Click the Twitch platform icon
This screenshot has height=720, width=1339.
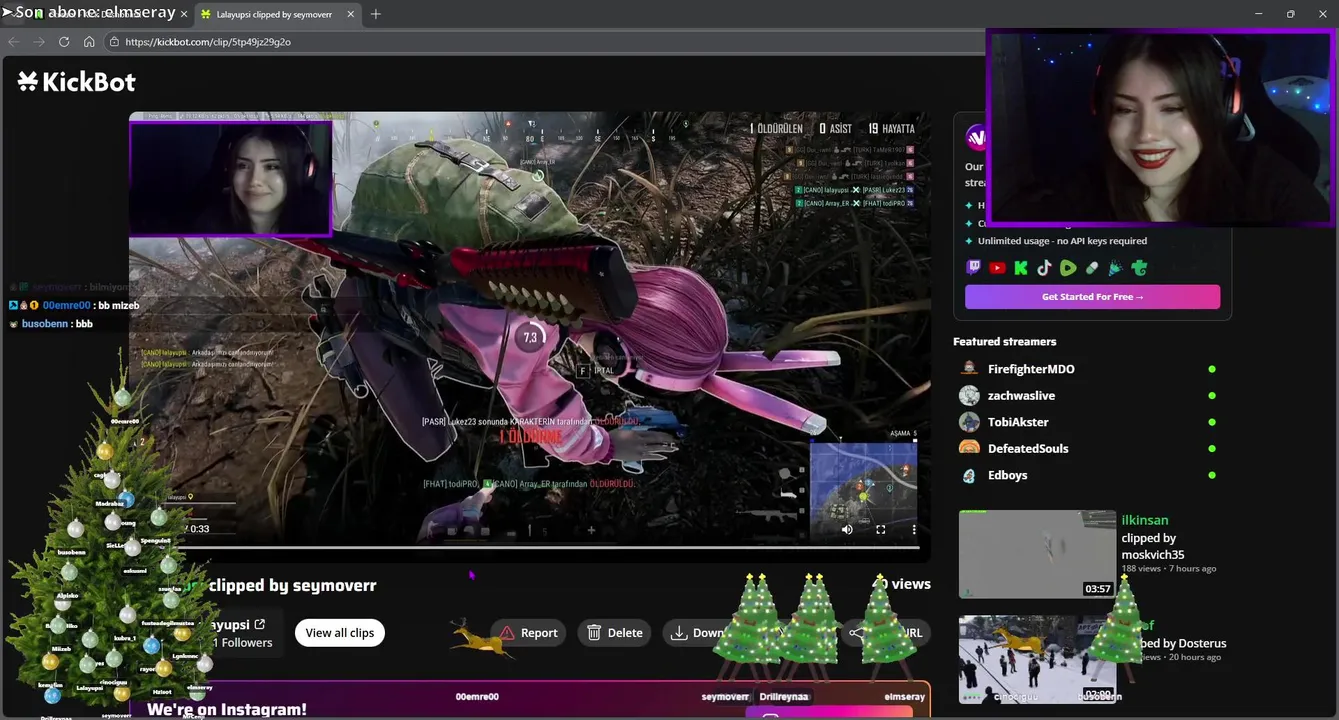973,268
